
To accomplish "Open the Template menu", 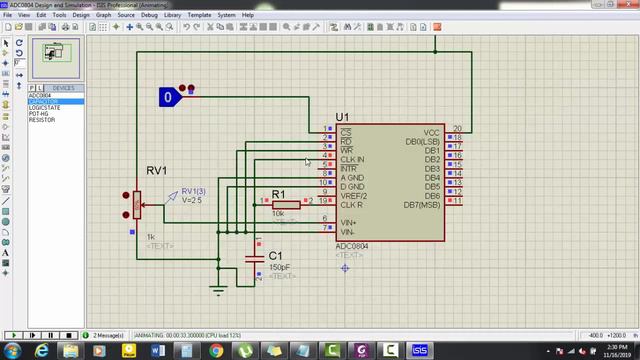I will 199,15.
